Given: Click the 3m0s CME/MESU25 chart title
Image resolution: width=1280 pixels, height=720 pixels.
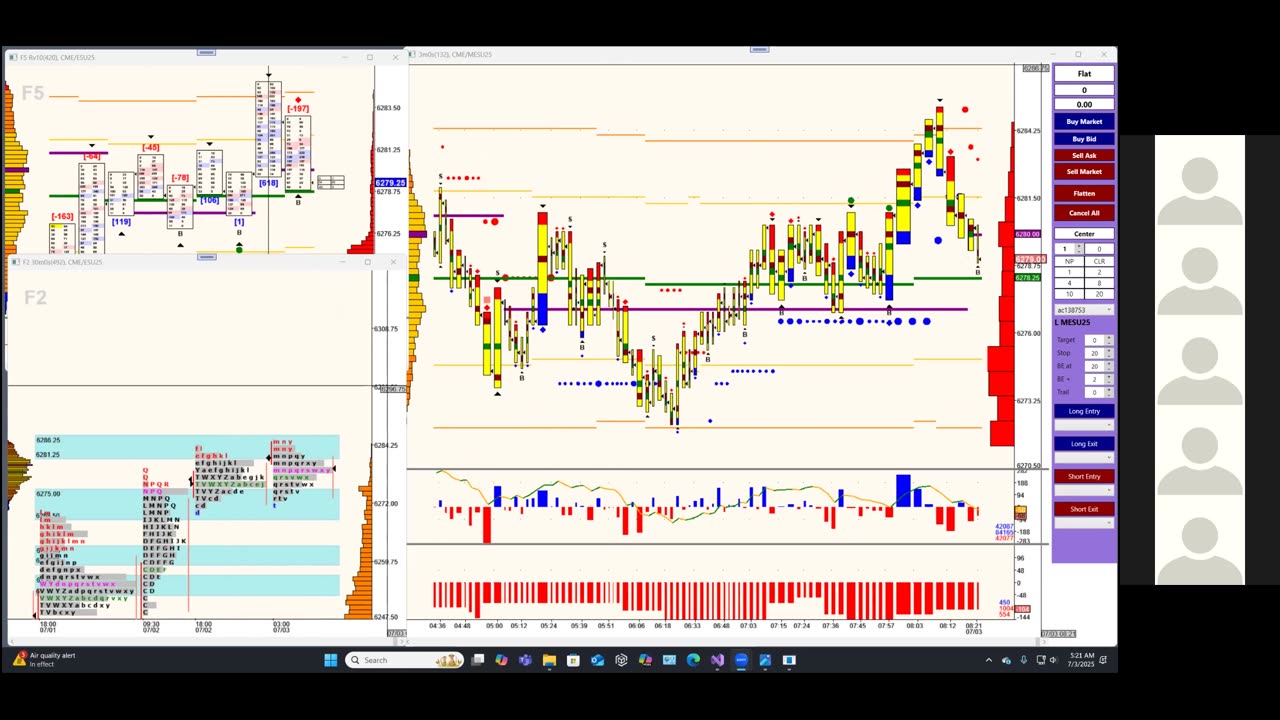Looking at the screenshot, I should pyautogui.click(x=455, y=54).
